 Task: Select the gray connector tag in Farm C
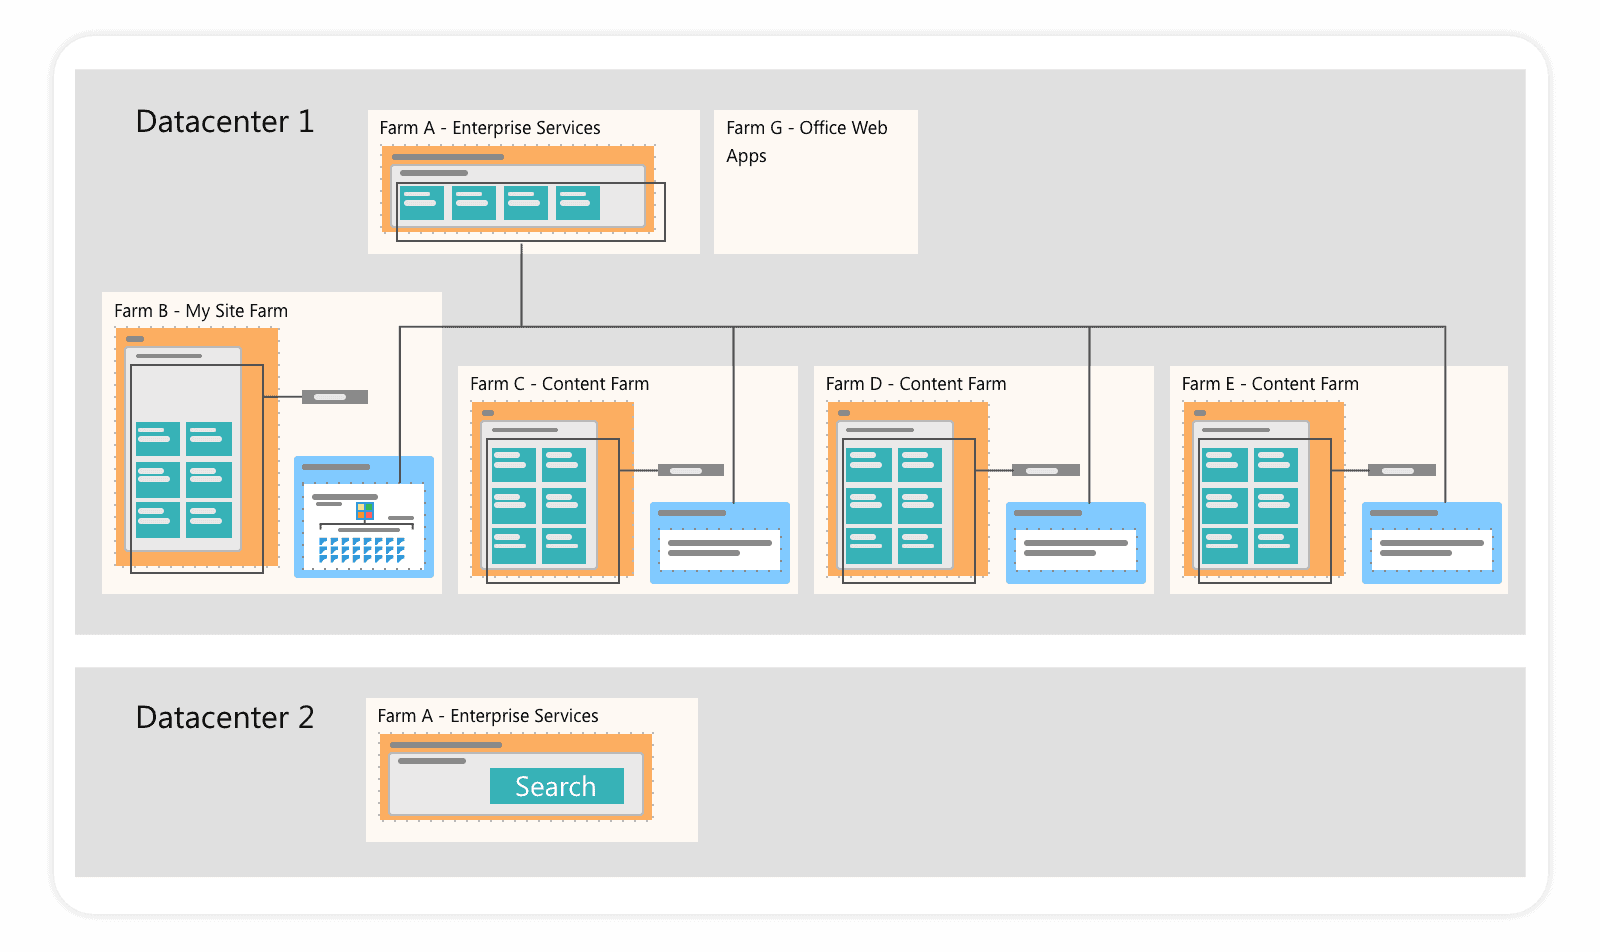tap(691, 470)
